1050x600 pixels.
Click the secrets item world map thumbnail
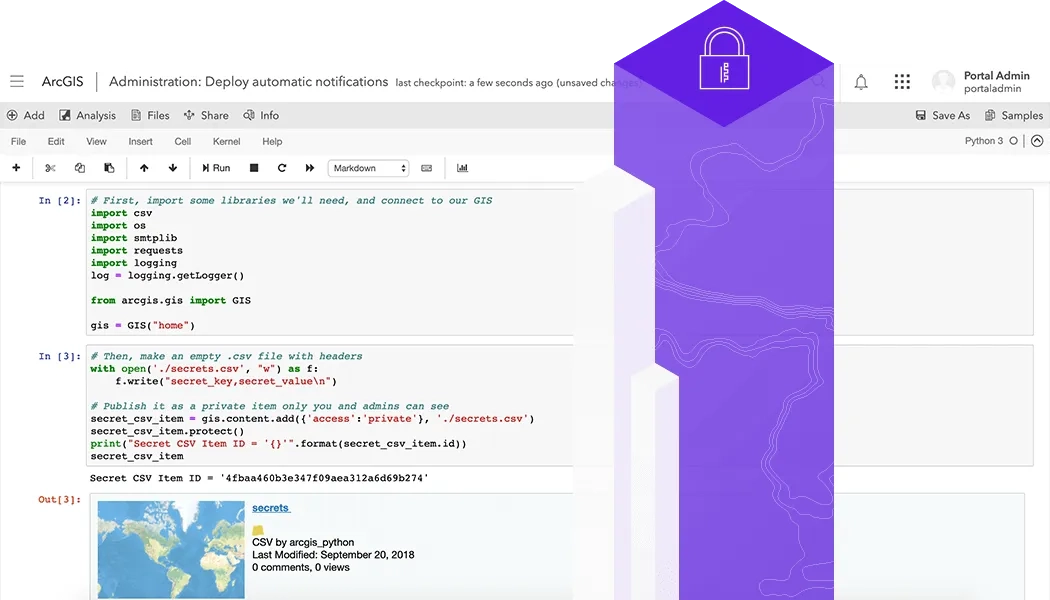pyautogui.click(x=171, y=550)
